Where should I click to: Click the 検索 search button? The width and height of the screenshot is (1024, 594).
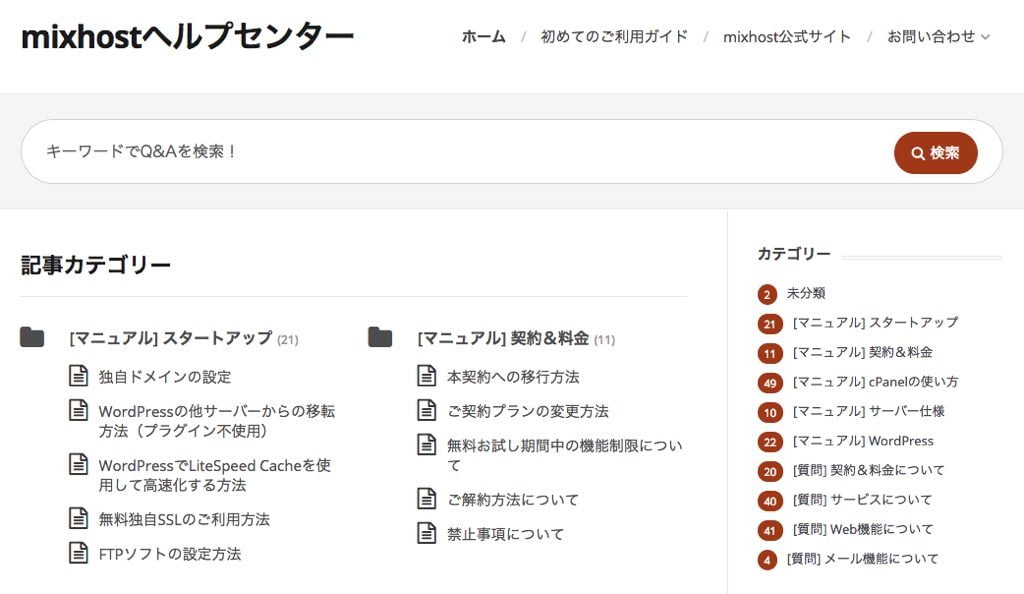click(x=935, y=153)
